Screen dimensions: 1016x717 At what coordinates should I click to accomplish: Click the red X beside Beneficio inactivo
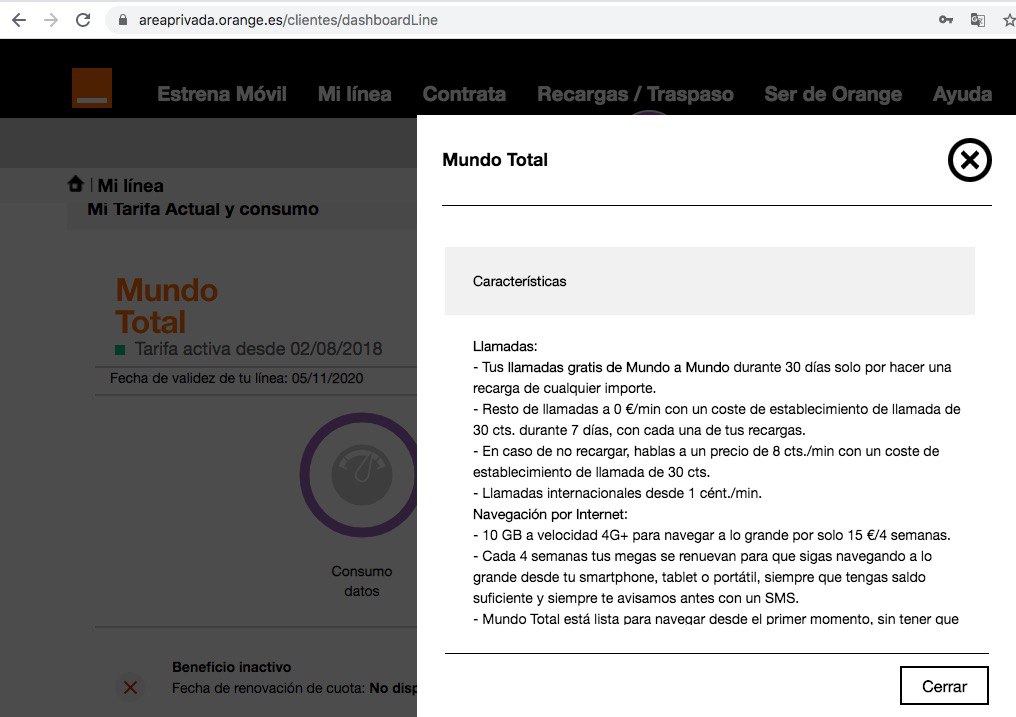click(x=130, y=687)
